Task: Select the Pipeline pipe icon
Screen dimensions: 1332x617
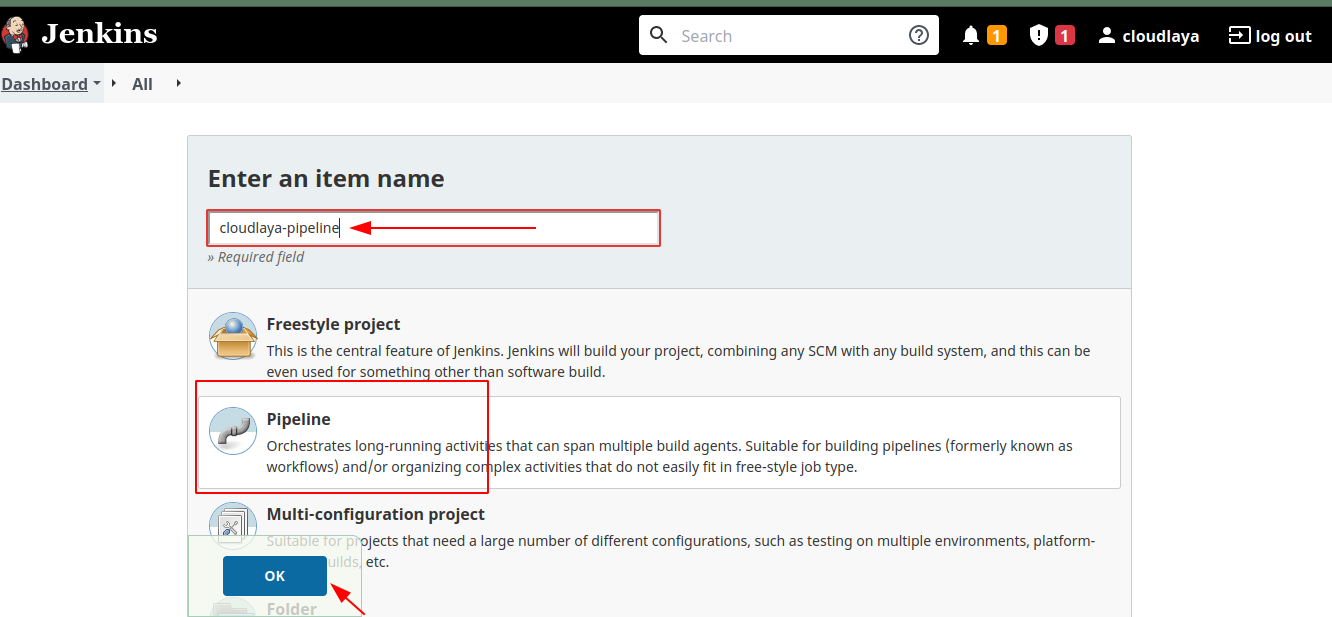Action: [x=233, y=431]
